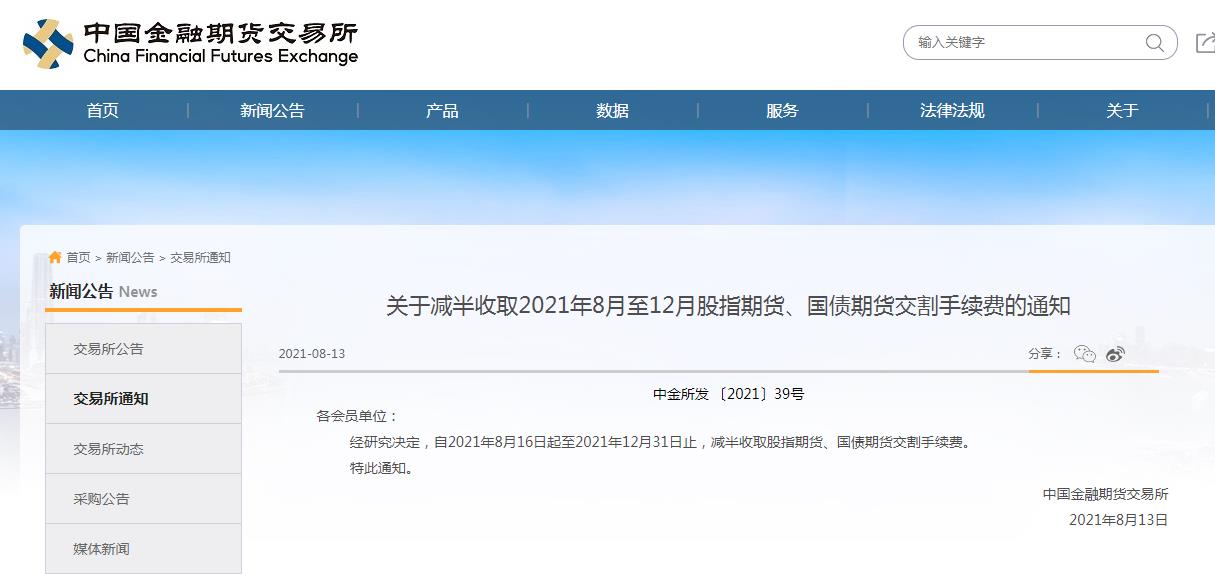Click the 分享 label
Viewport: 1215px width, 578px height.
(1046, 354)
